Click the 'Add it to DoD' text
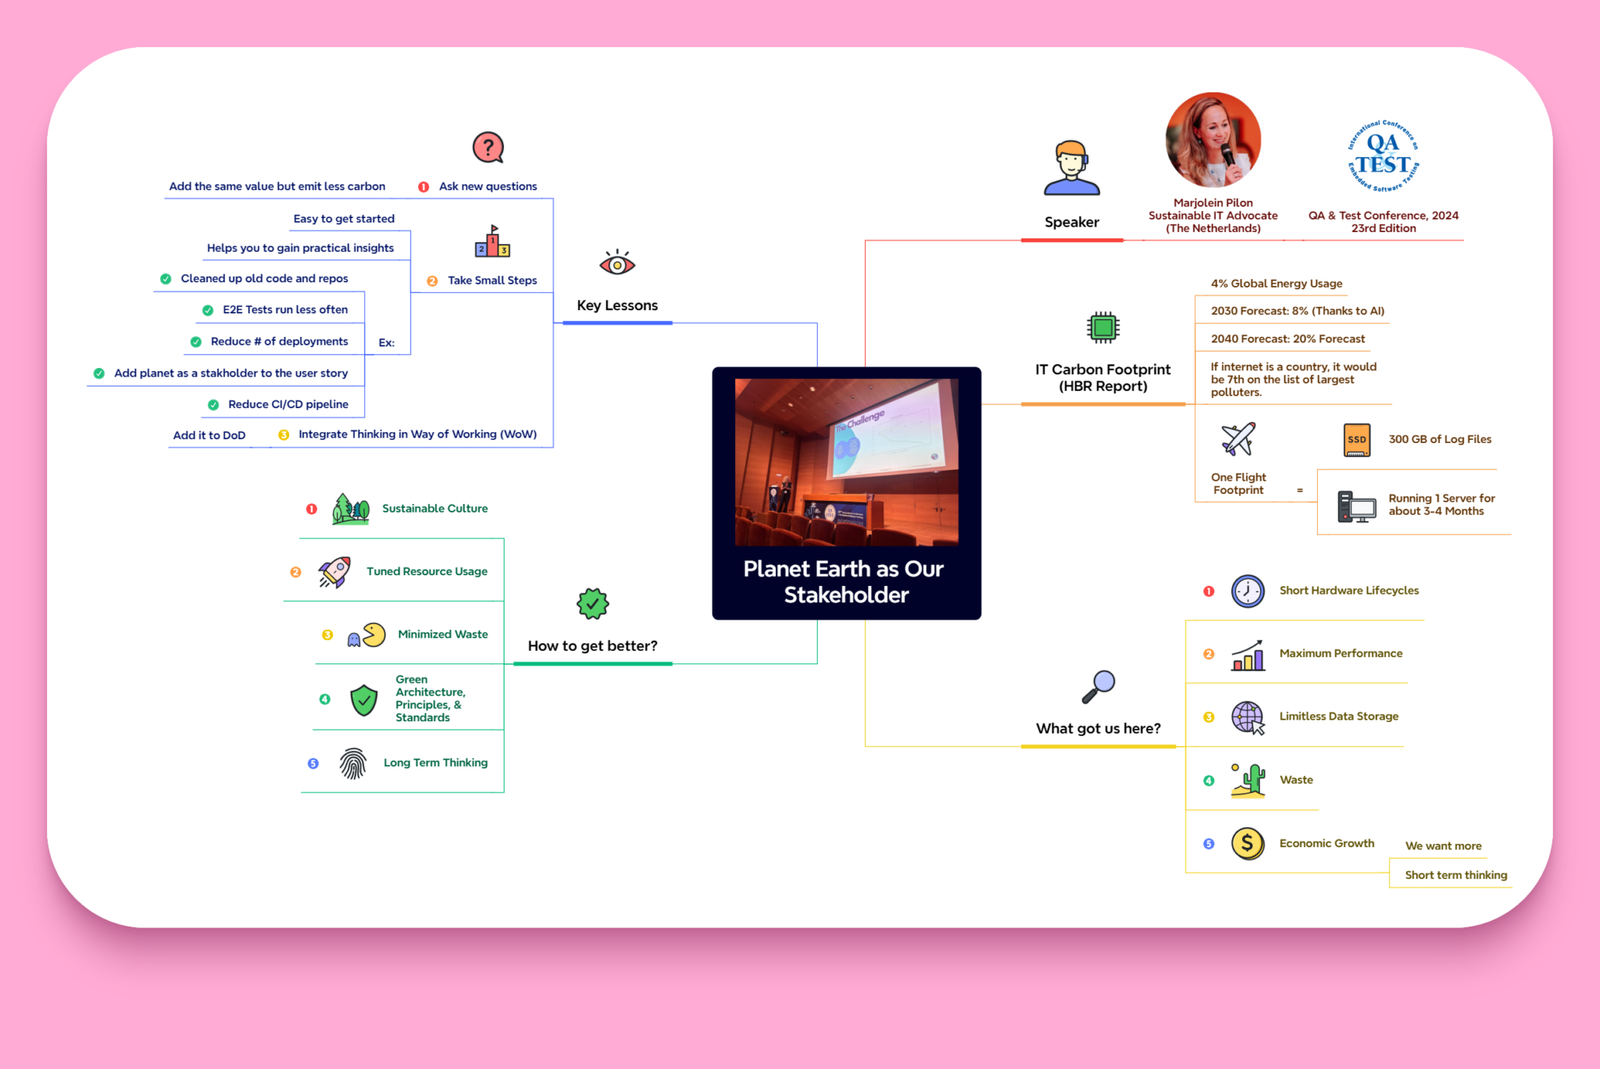 [x=209, y=435]
